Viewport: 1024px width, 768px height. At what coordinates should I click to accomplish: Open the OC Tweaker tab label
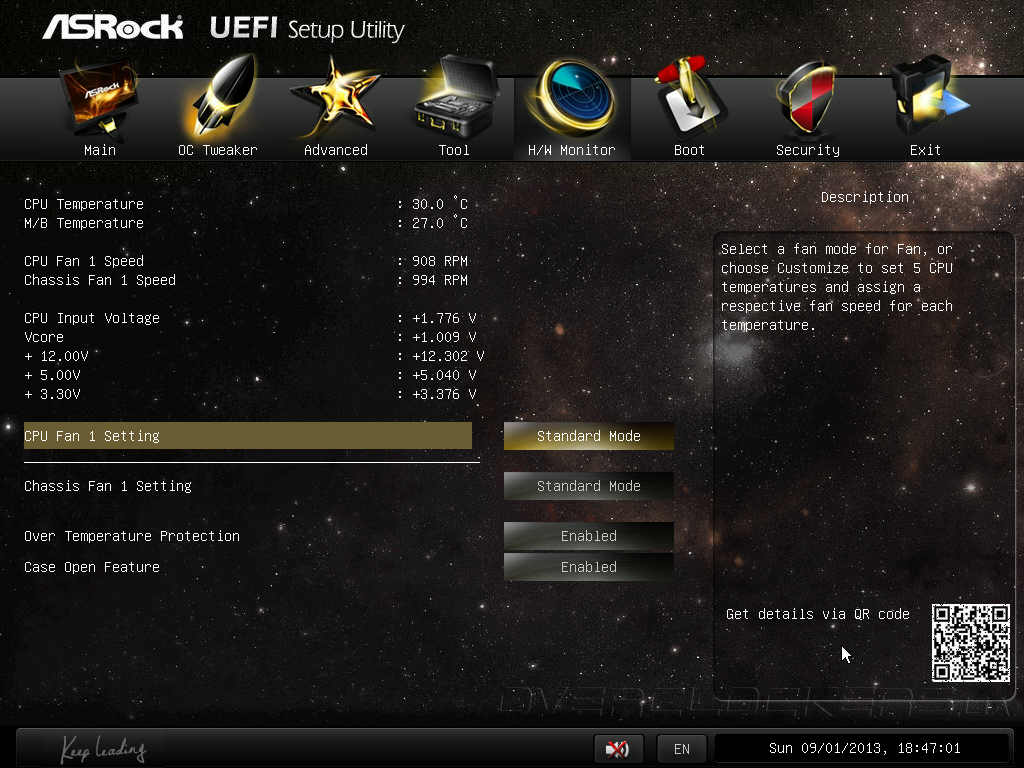coord(218,150)
